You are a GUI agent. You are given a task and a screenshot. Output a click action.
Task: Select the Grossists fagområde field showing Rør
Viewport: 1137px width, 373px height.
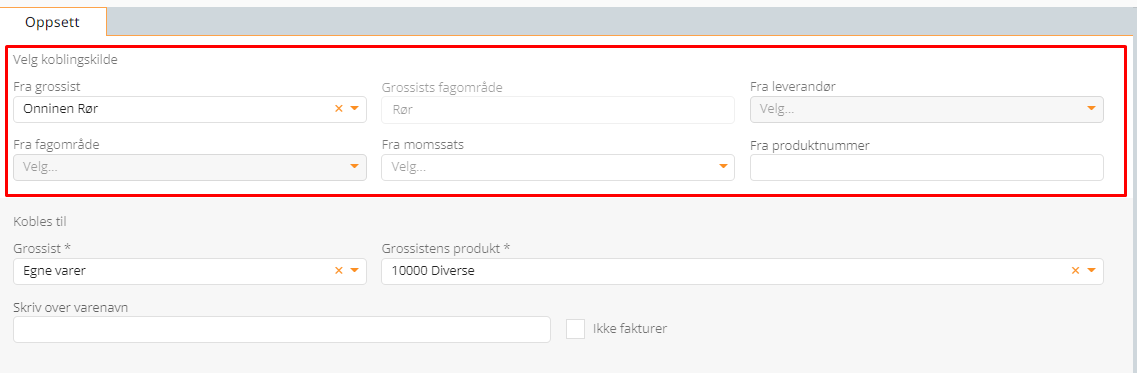[x=558, y=110]
